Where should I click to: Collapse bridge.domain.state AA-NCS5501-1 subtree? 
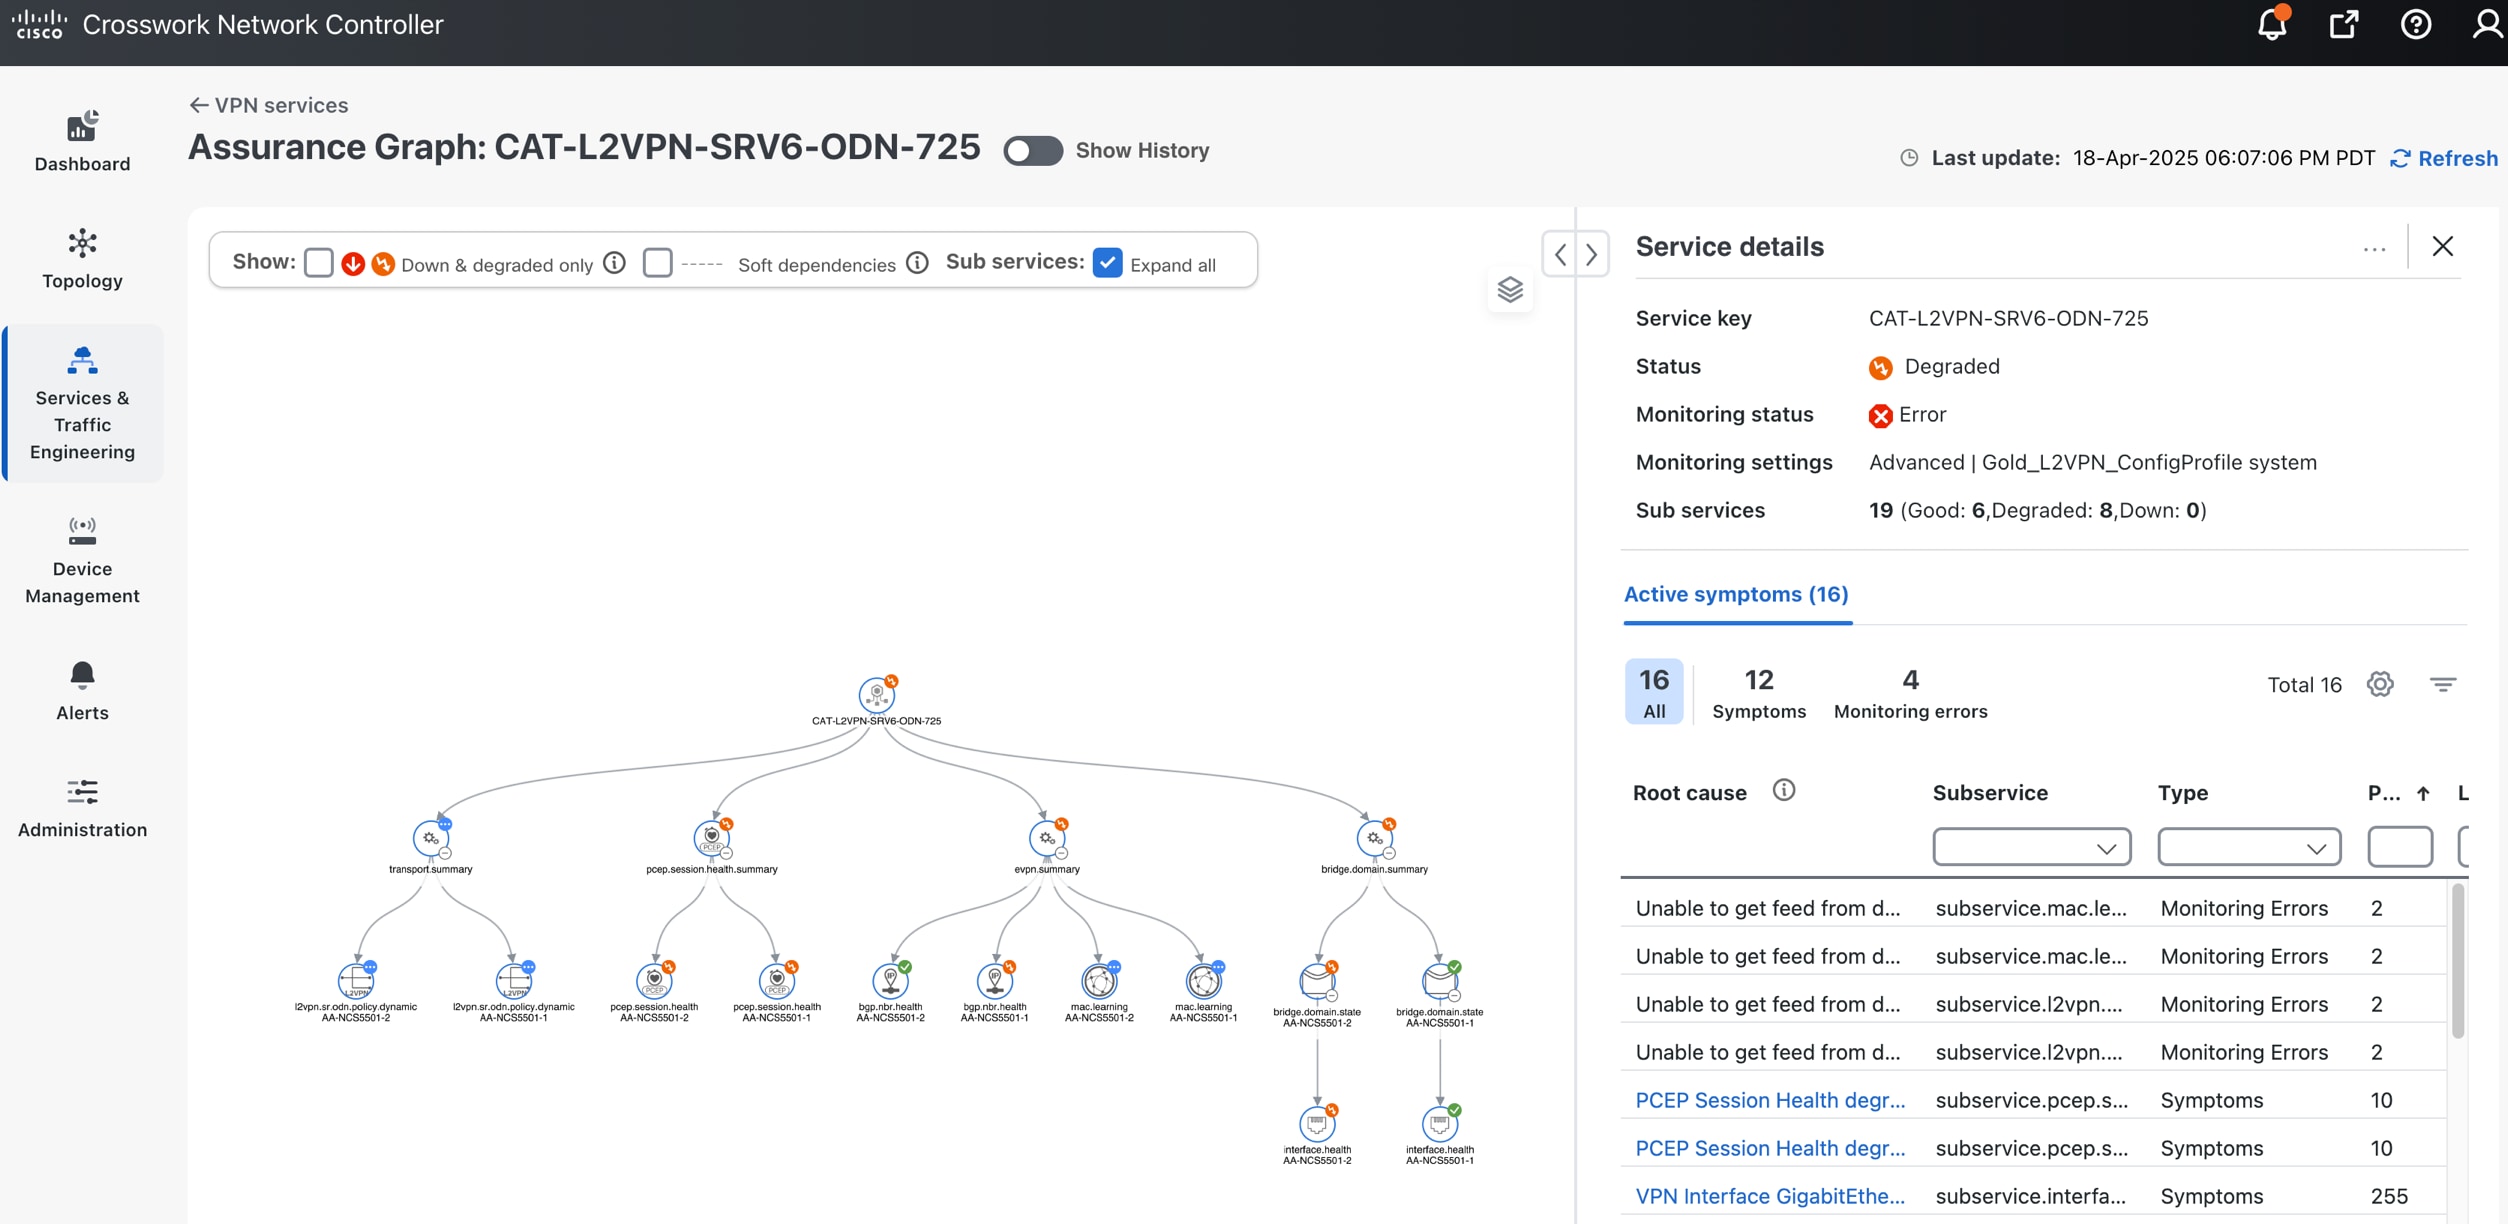1454,996
